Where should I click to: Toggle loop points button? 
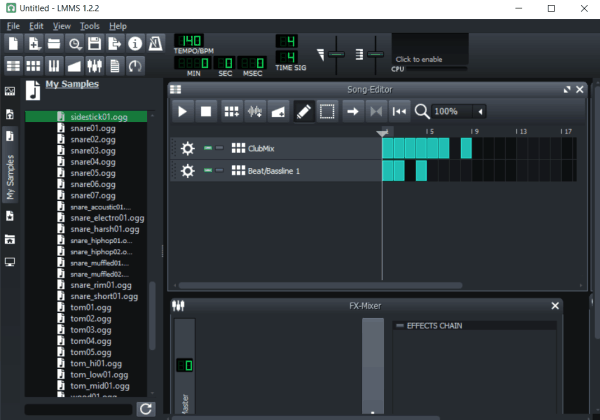pyautogui.click(x=376, y=112)
